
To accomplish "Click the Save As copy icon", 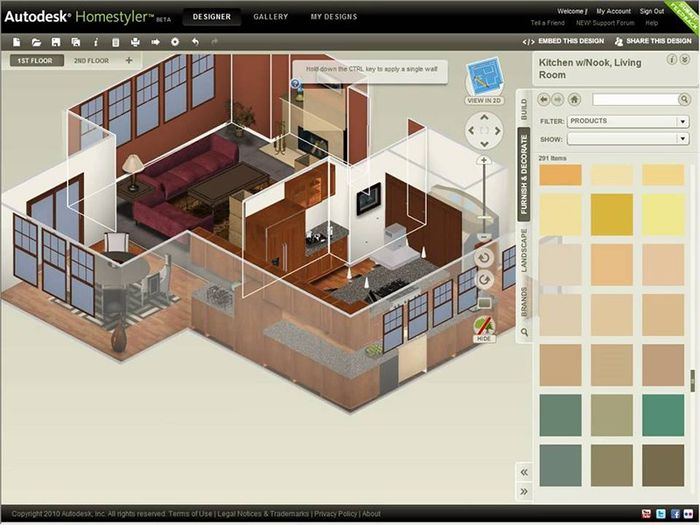I will pyautogui.click(x=76, y=42).
